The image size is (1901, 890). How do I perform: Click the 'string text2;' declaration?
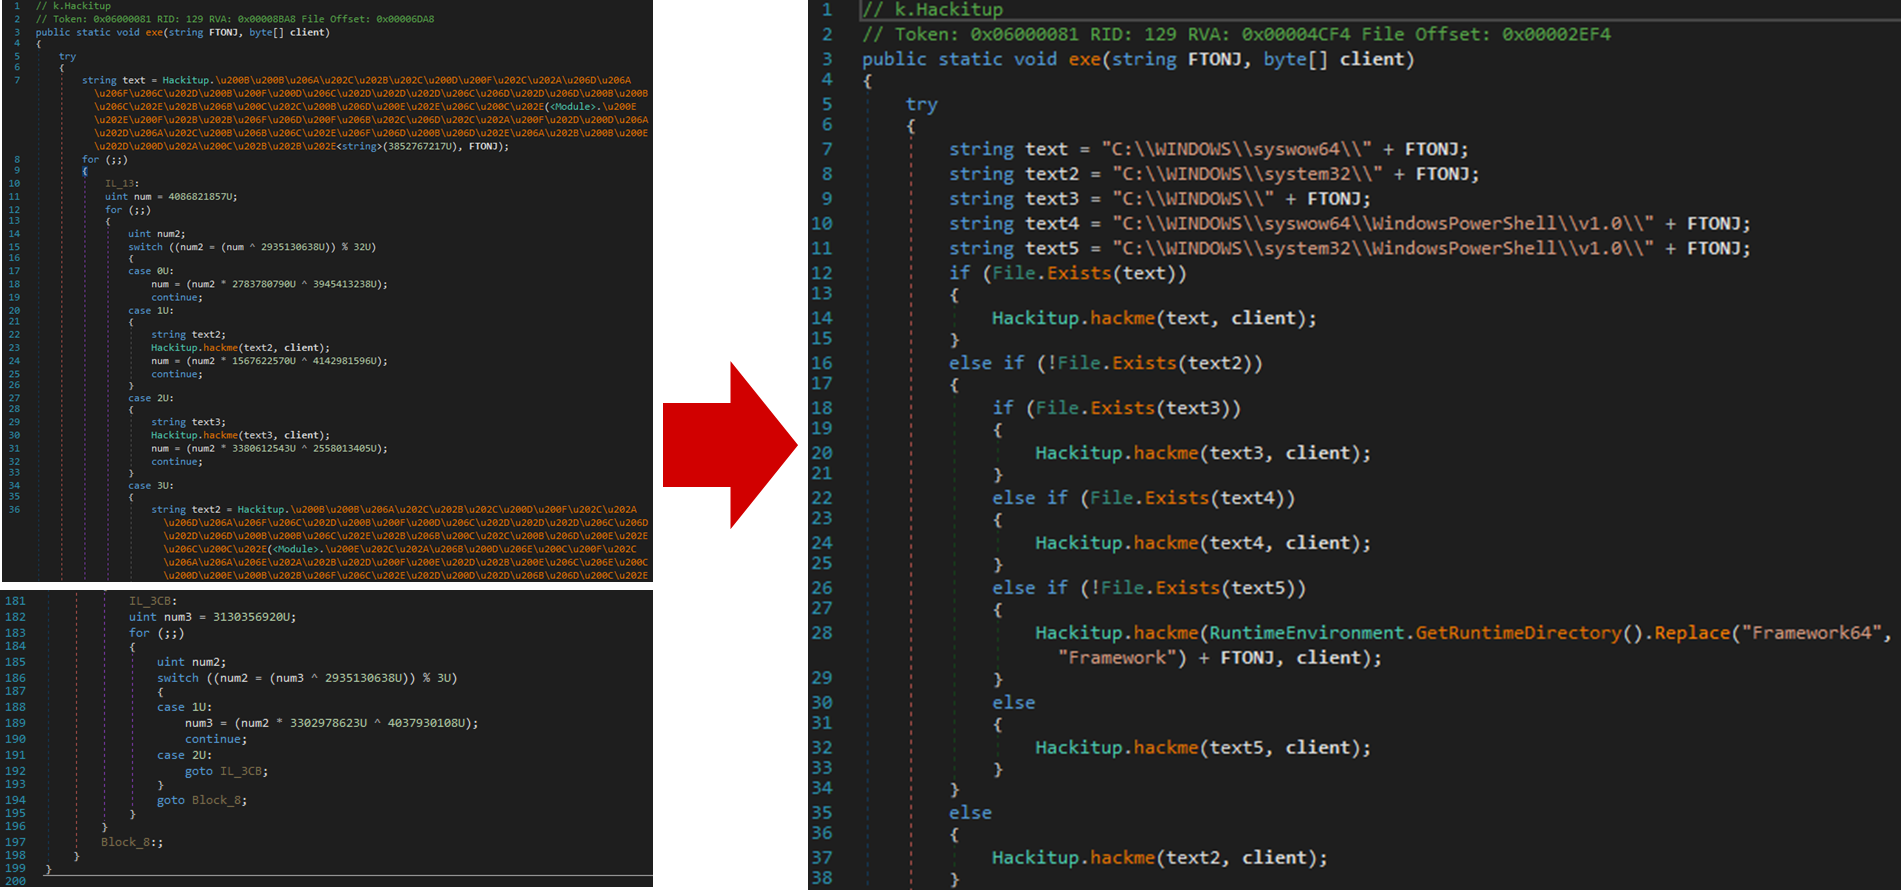coord(188,335)
